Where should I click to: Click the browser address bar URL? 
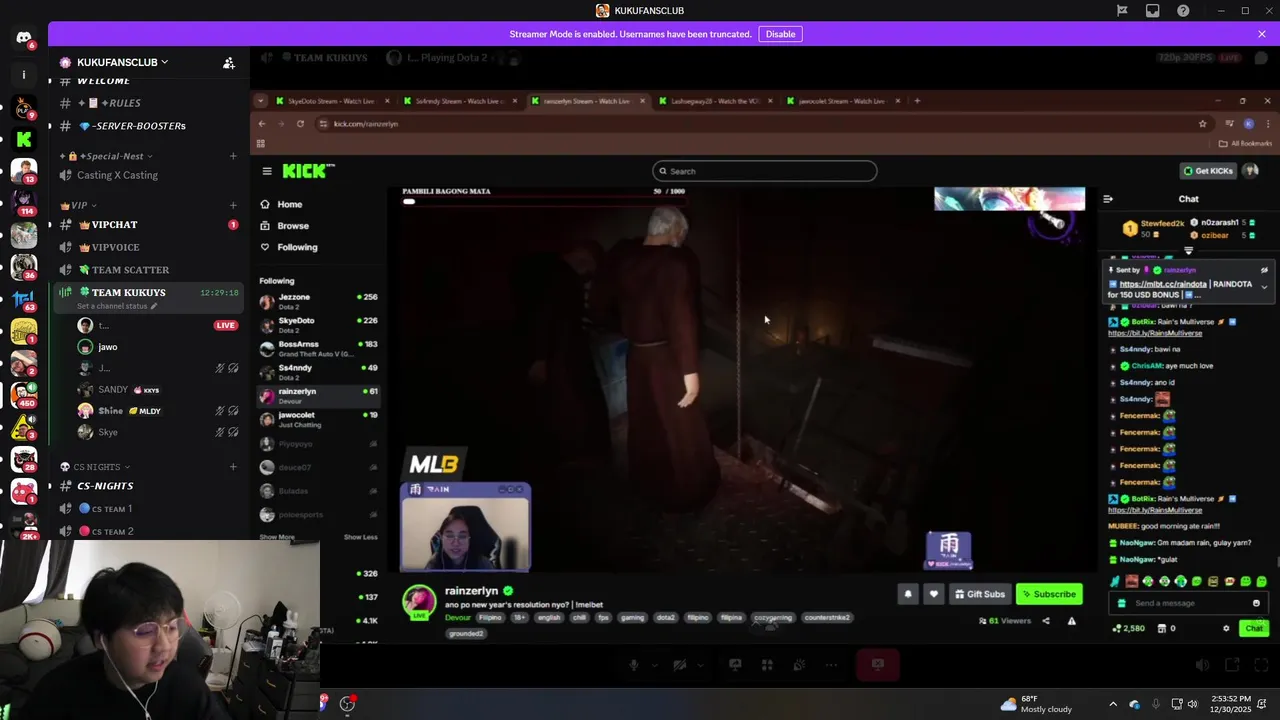pyautogui.click(x=366, y=124)
